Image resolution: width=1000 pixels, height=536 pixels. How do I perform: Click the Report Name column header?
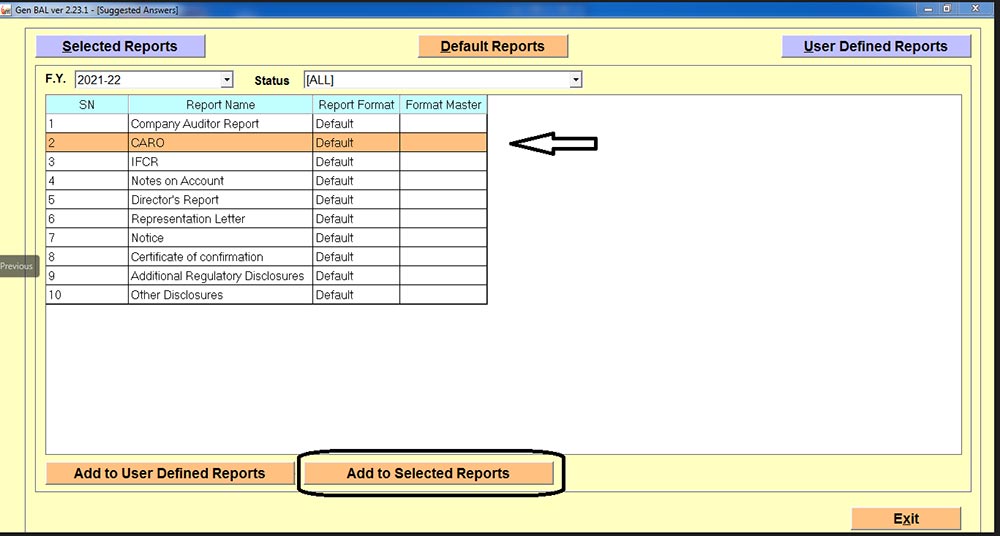tap(221, 105)
